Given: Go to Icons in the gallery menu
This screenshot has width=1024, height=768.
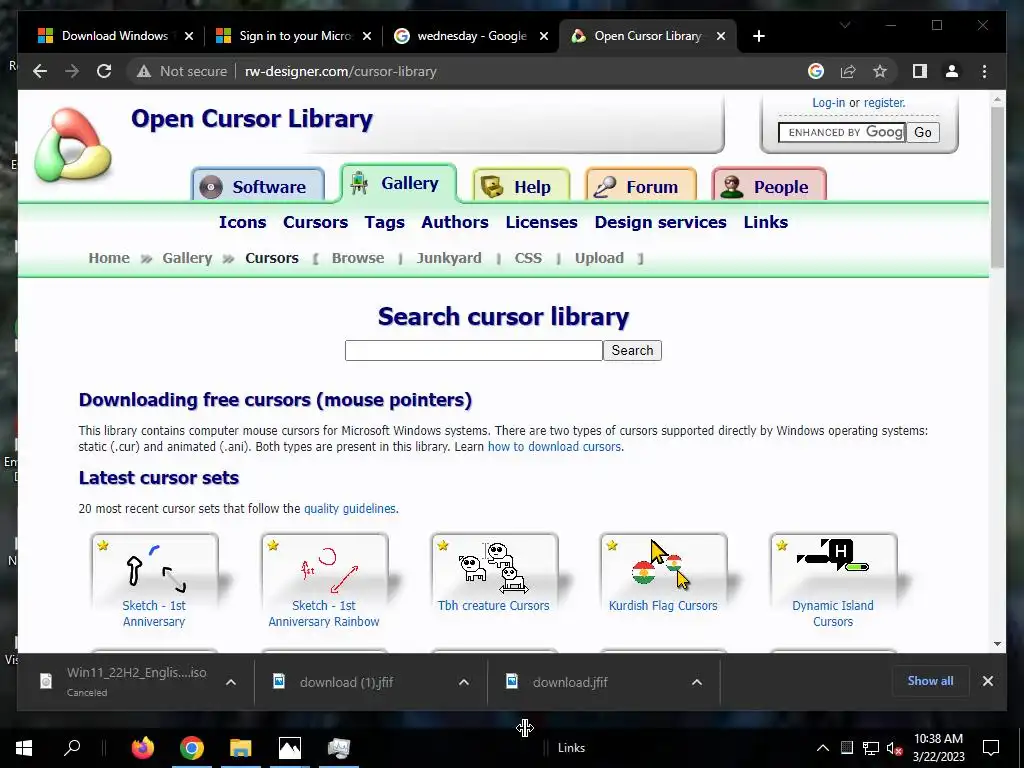Looking at the screenshot, I should tap(242, 222).
